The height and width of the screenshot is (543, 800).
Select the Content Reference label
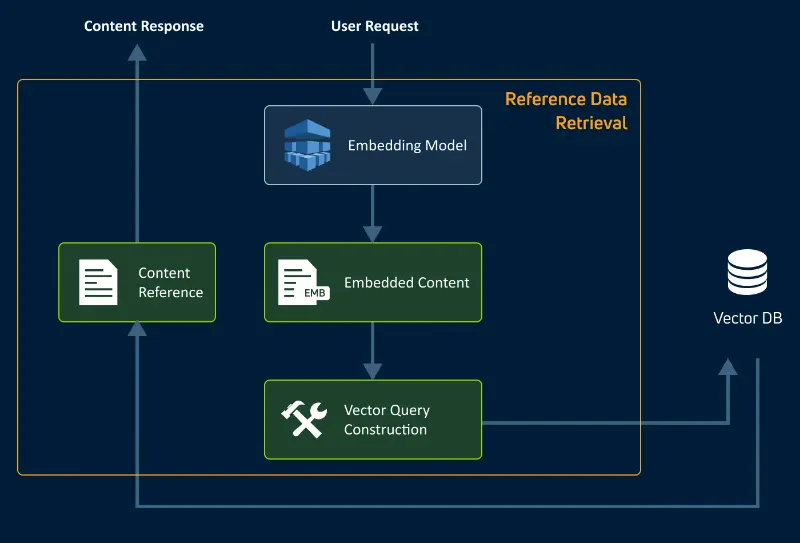coord(170,282)
